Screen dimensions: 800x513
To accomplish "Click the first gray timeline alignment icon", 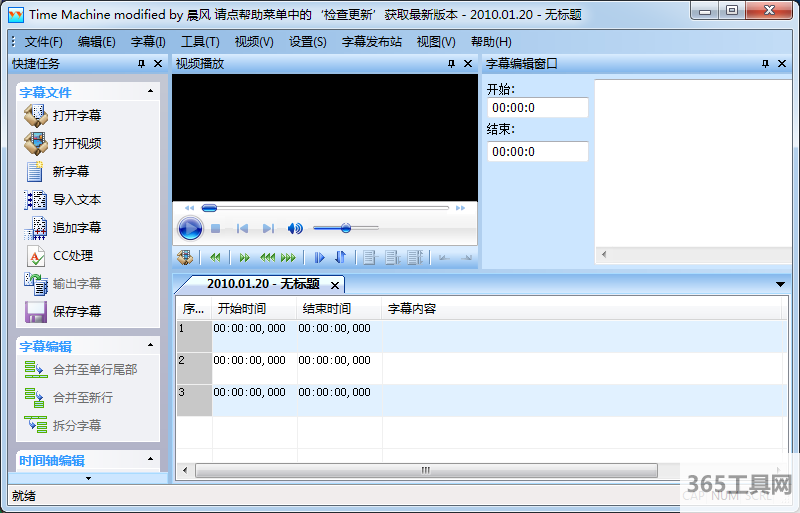I will pyautogui.click(x=369, y=258).
